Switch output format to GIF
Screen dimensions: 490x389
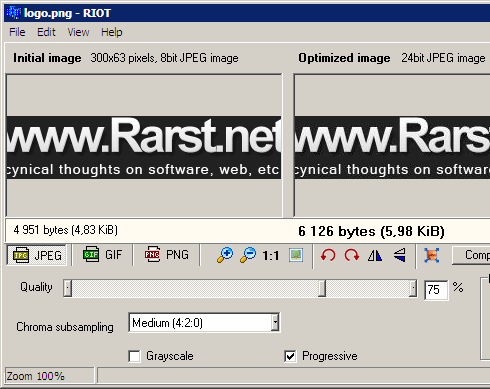(x=103, y=255)
